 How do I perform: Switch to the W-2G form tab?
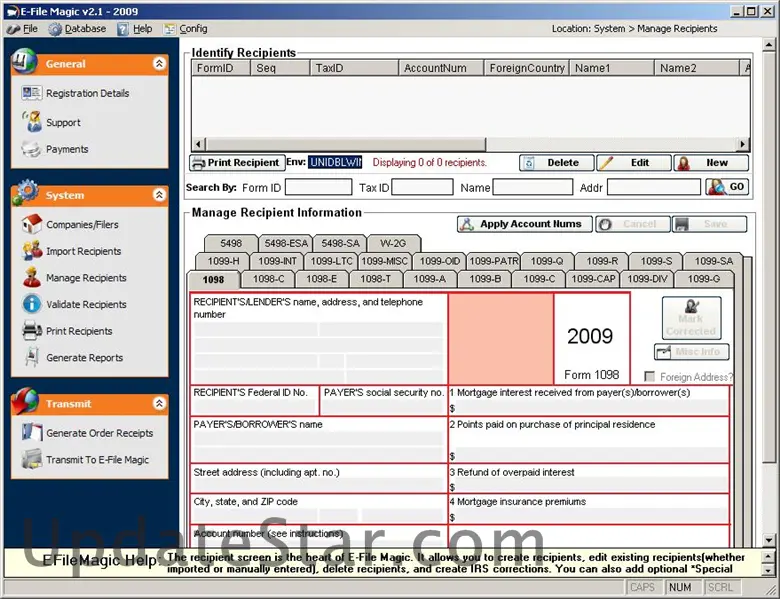(x=393, y=243)
